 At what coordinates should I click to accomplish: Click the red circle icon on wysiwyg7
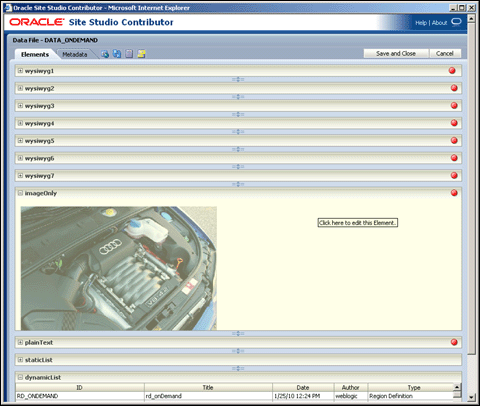(x=454, y=175)
